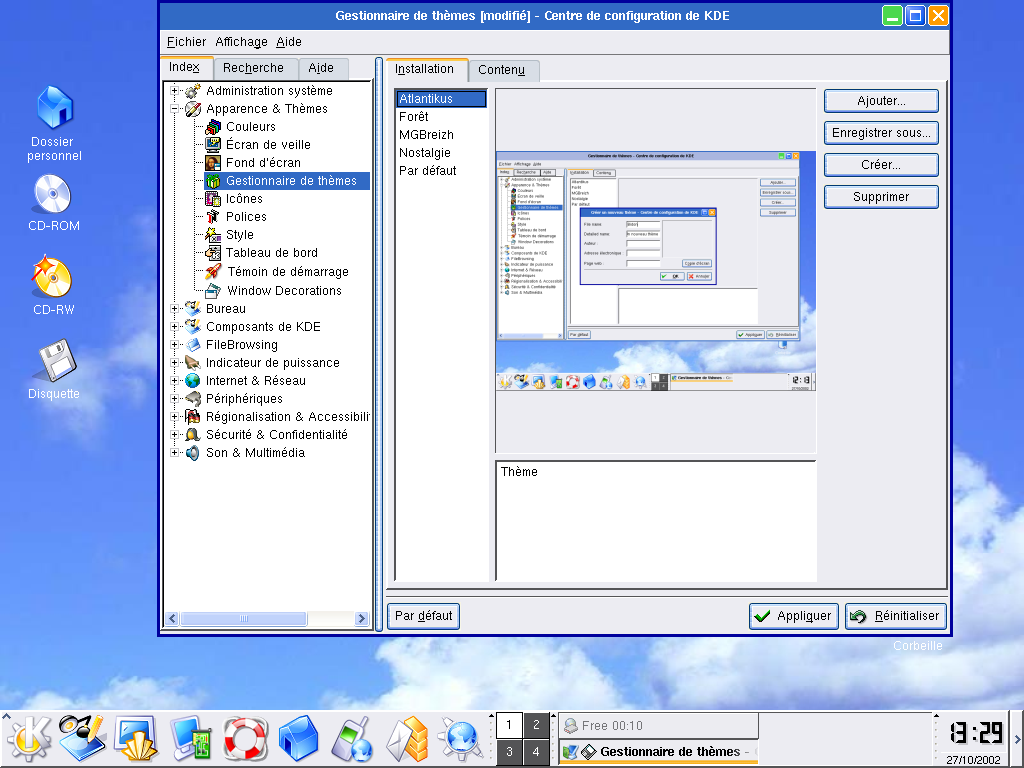Viewport: 1024px width, 768px height.
Task: Open the Affichage menu
Action: pyautogui.click(x=241, y=42)
